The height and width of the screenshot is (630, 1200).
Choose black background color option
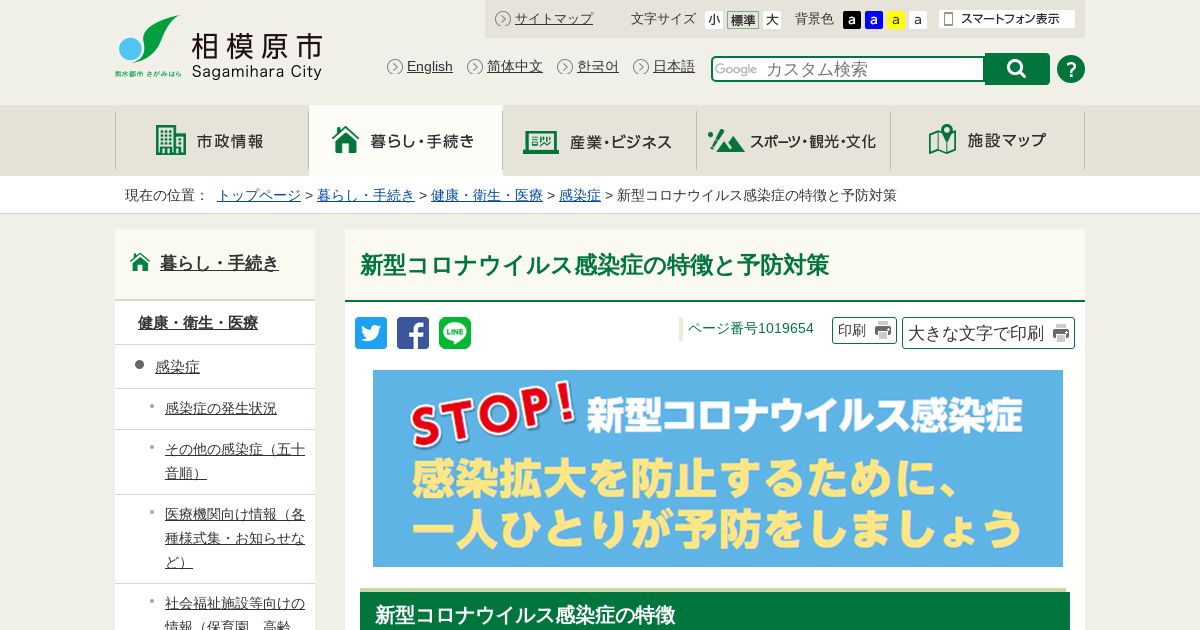pyautogui.click(x=852, y=20)
